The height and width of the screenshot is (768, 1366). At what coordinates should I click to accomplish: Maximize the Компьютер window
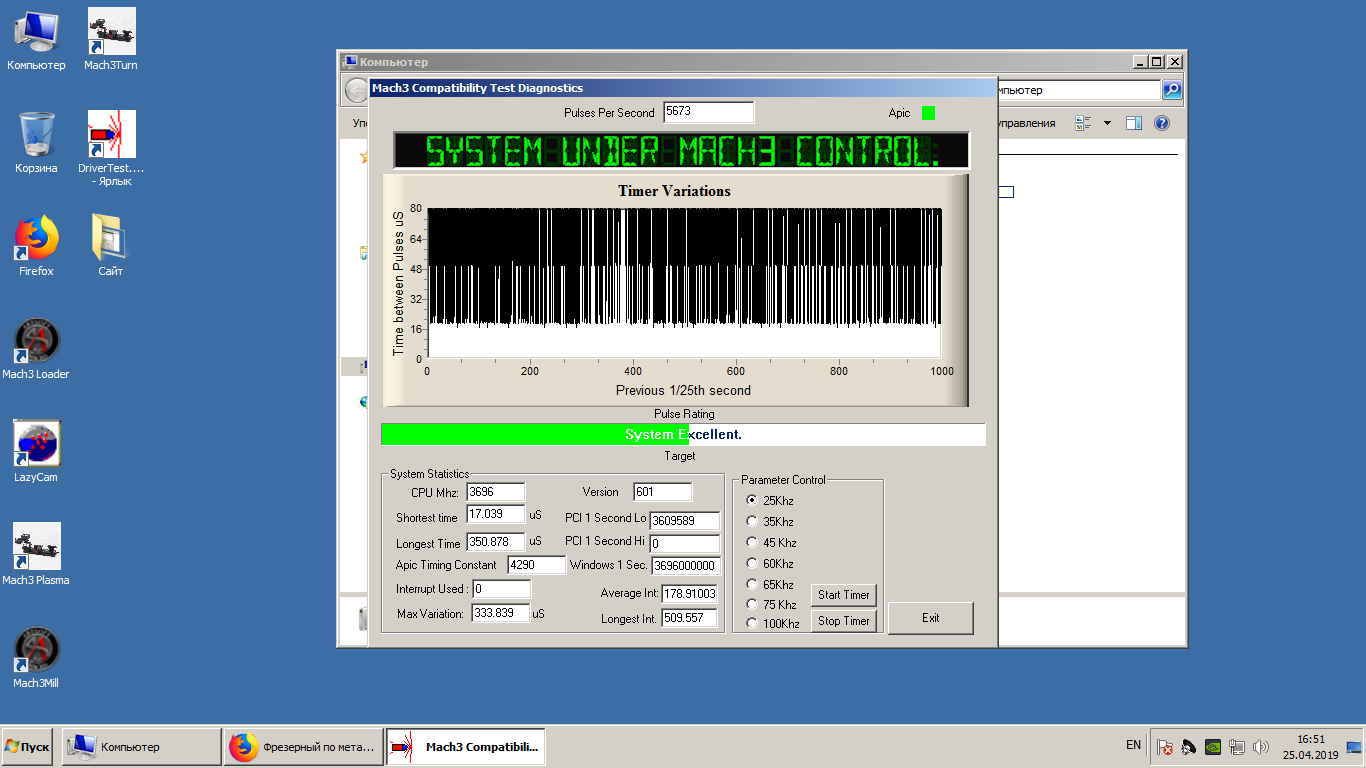pyautogui.click(x=1158, y=62)
